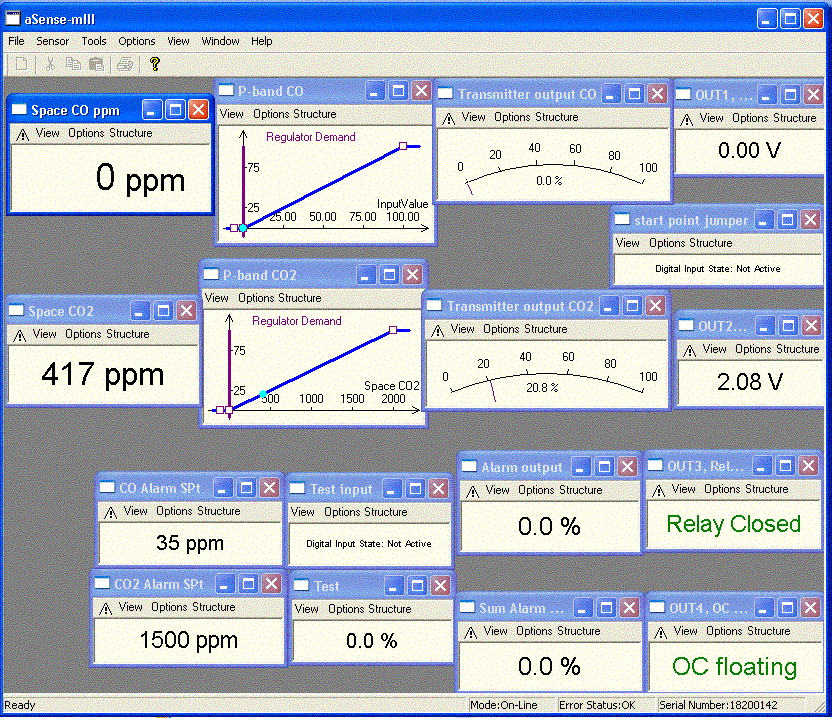Click the window icon in Test input title bar
832x718 pixels.
tap(297, 488)
